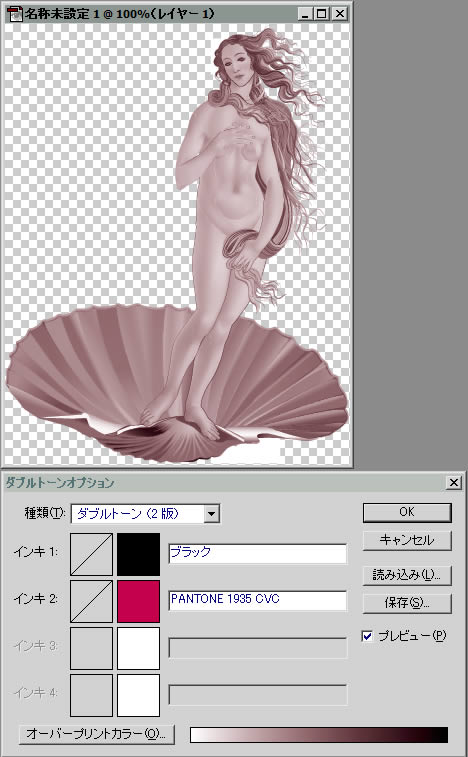Click the black color swatch of インキ 1
Viewport: 468px width, 757px height.
pyautogui.click(x=139, y=554)
